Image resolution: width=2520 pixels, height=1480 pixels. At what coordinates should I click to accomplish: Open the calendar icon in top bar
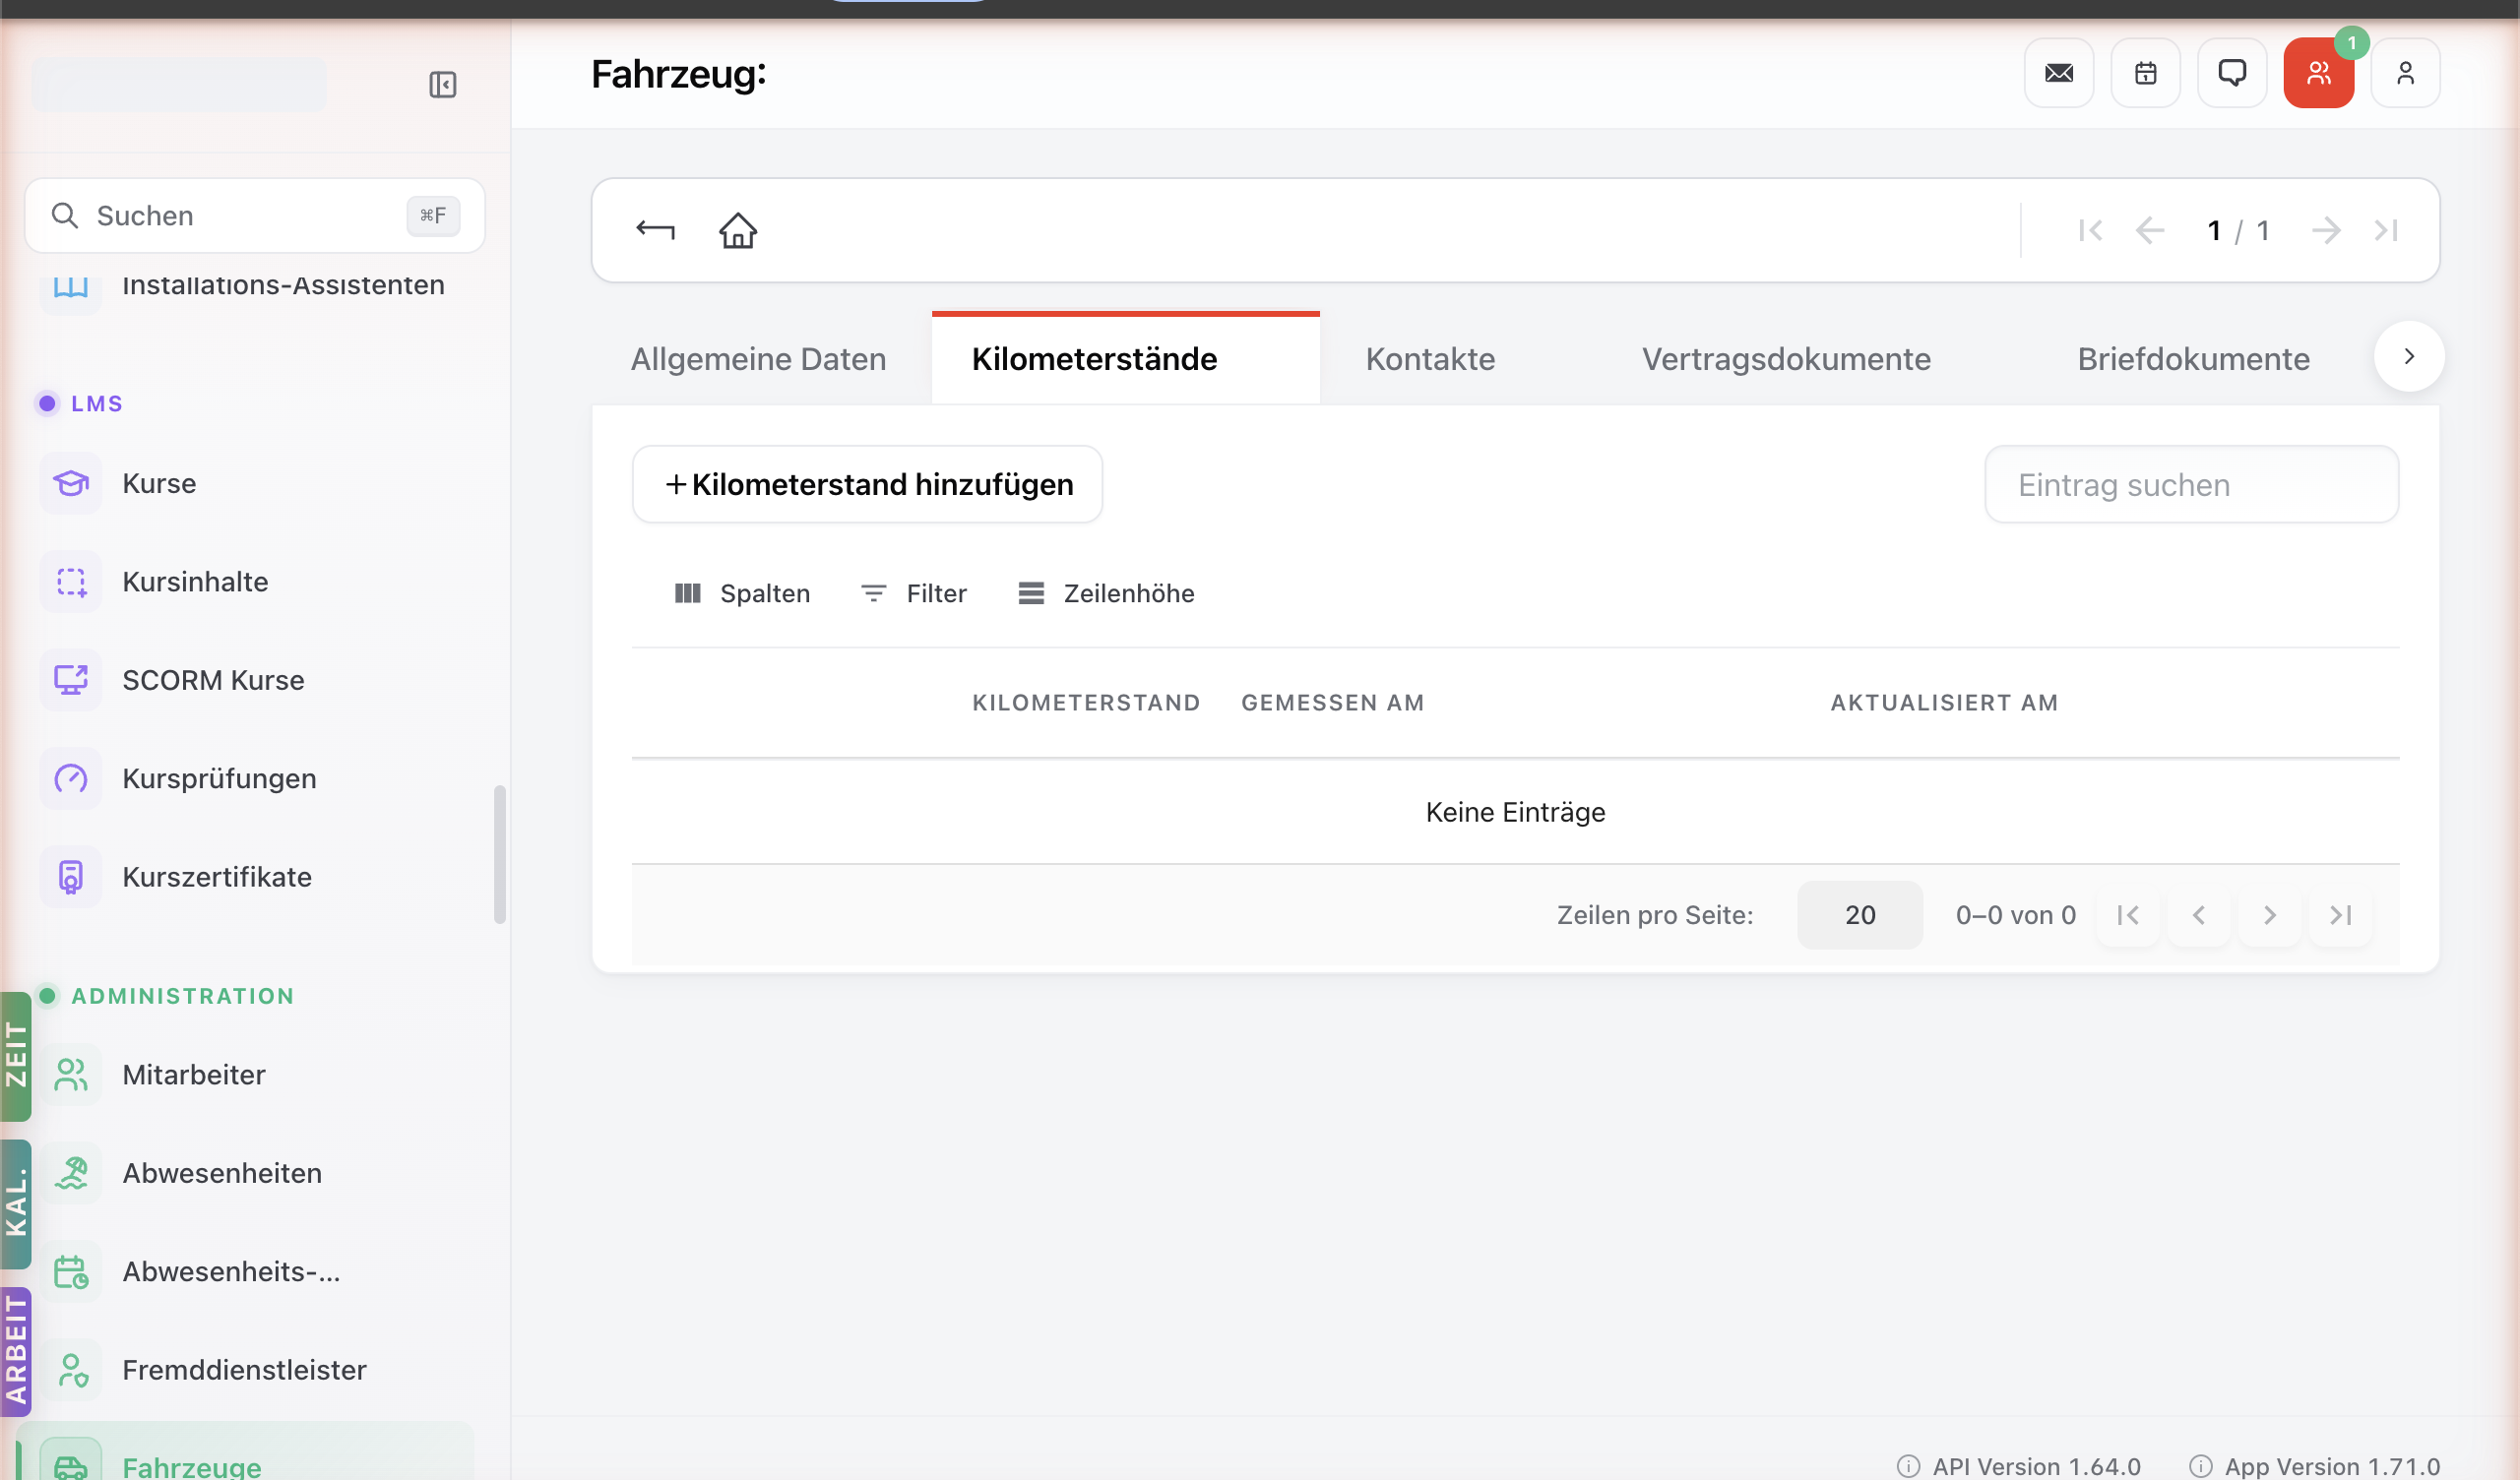(2145, 73)
